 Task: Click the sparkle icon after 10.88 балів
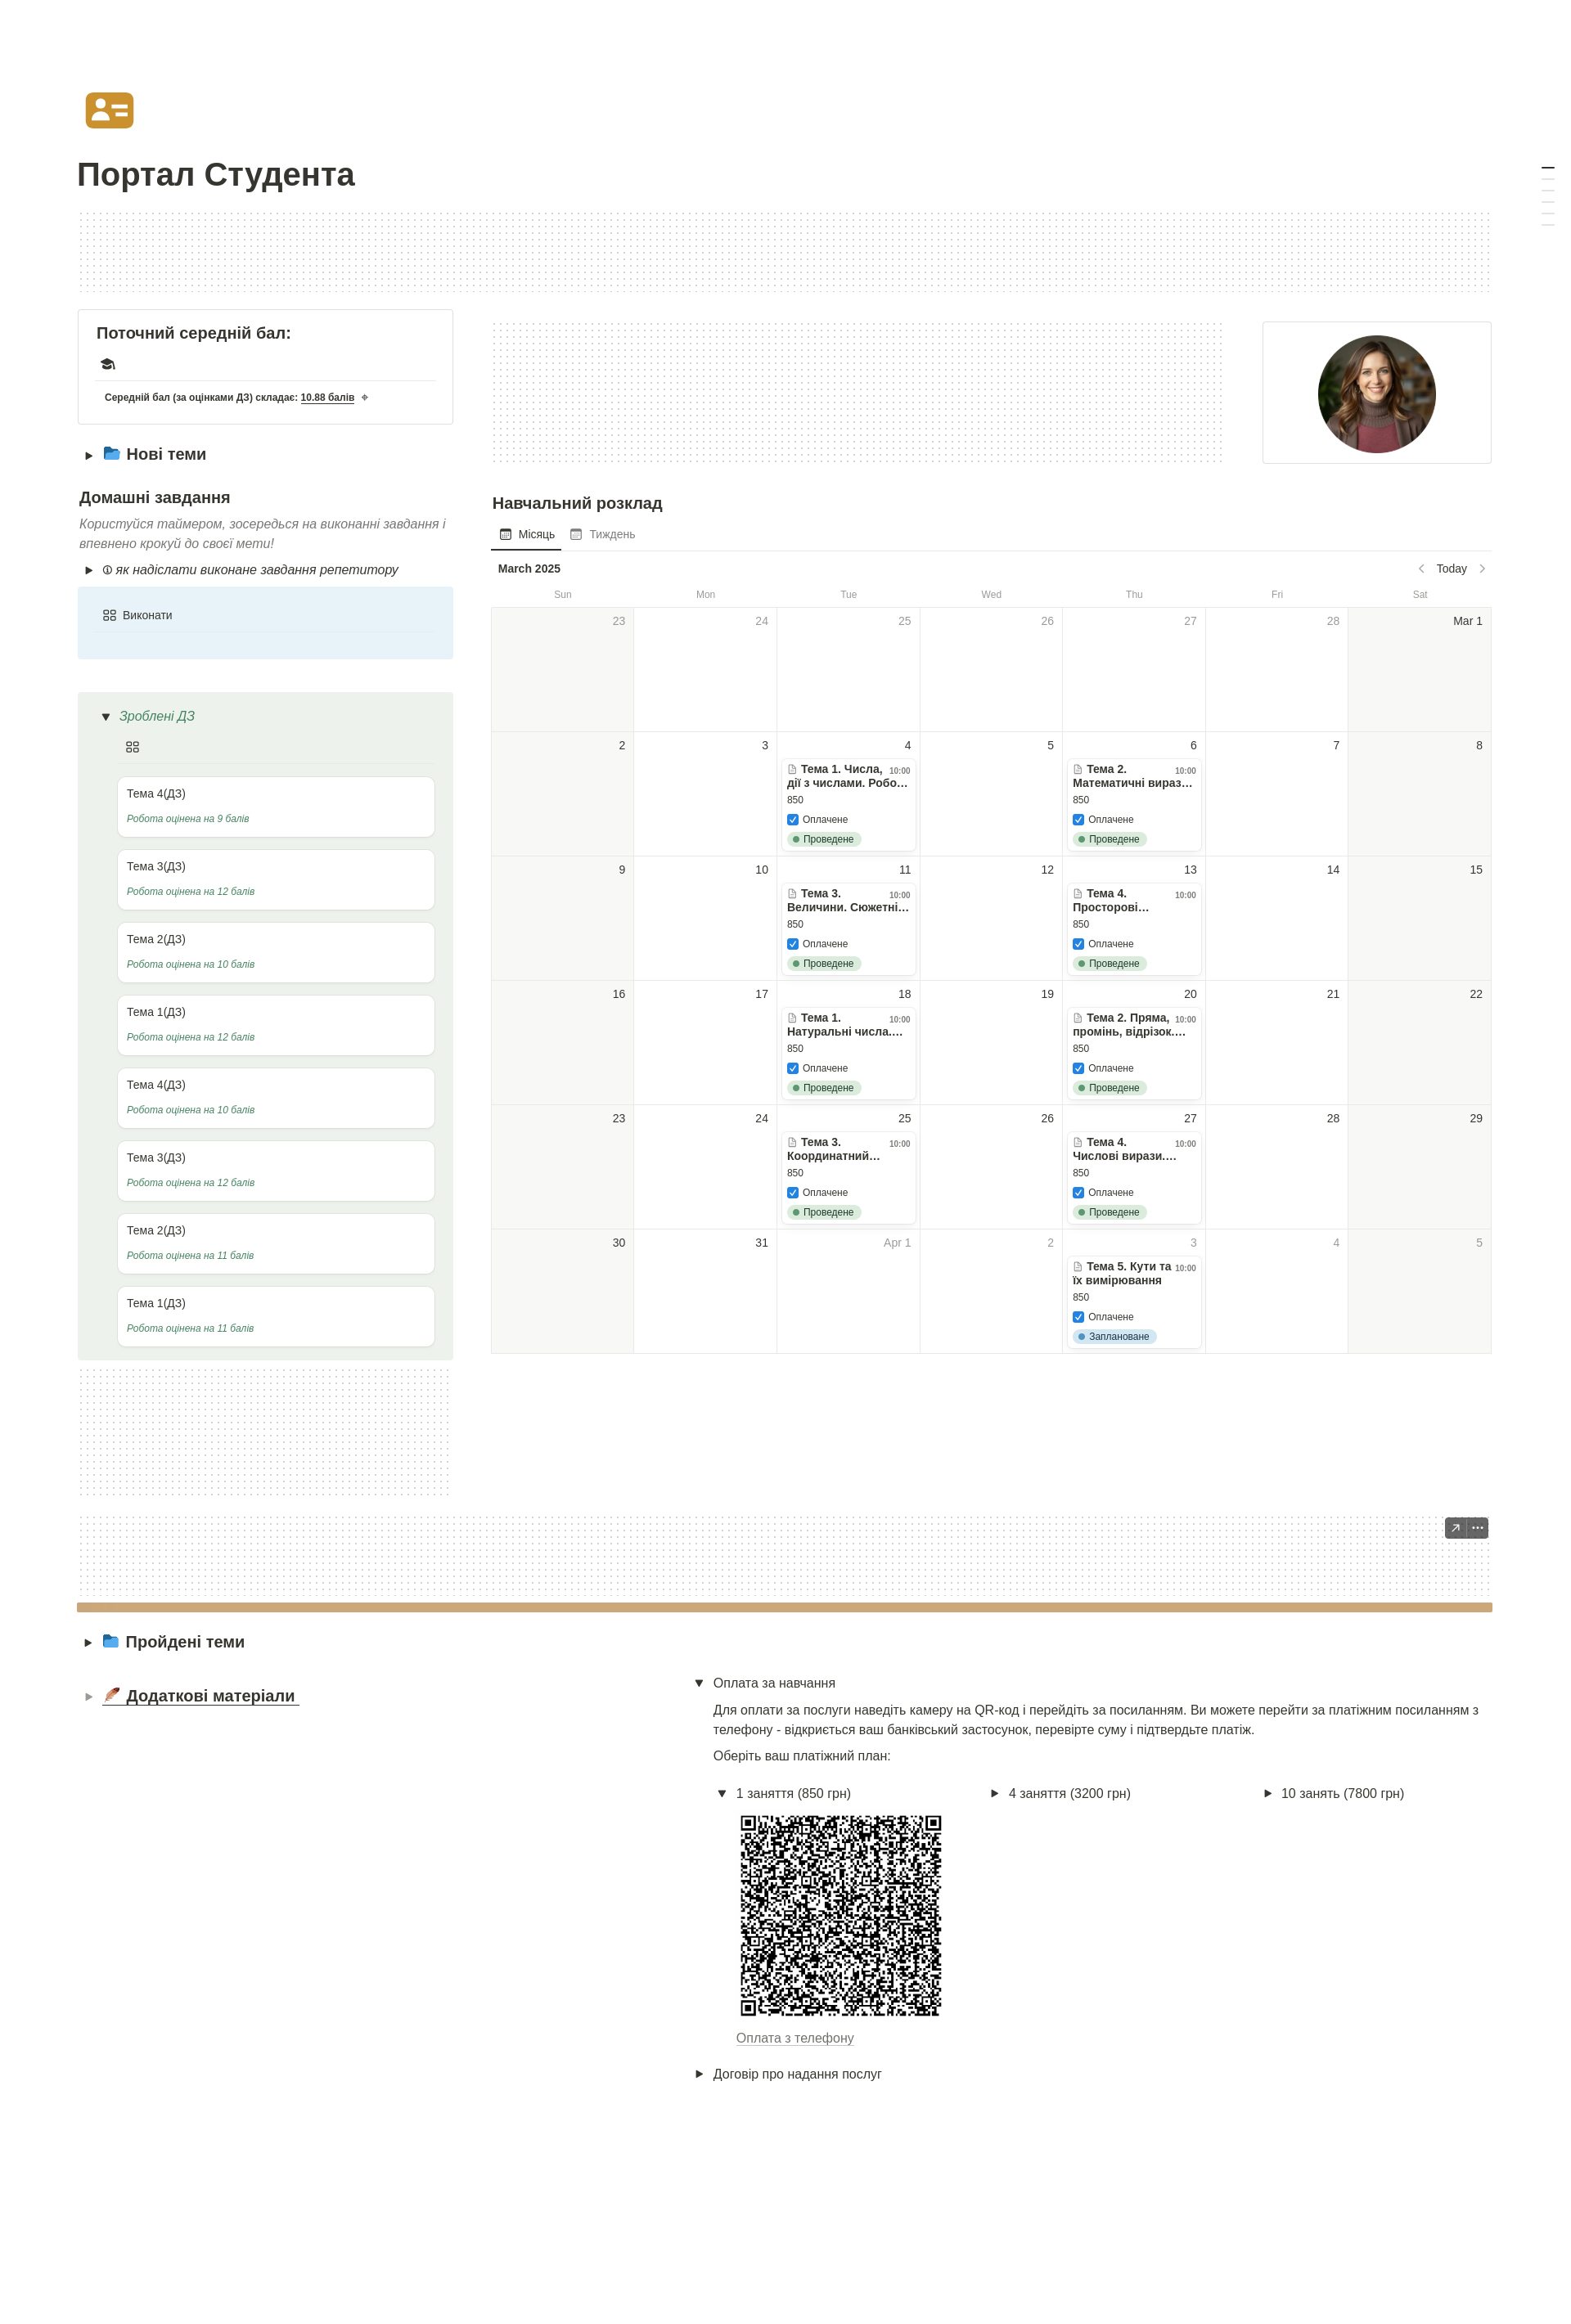(365, 397)
